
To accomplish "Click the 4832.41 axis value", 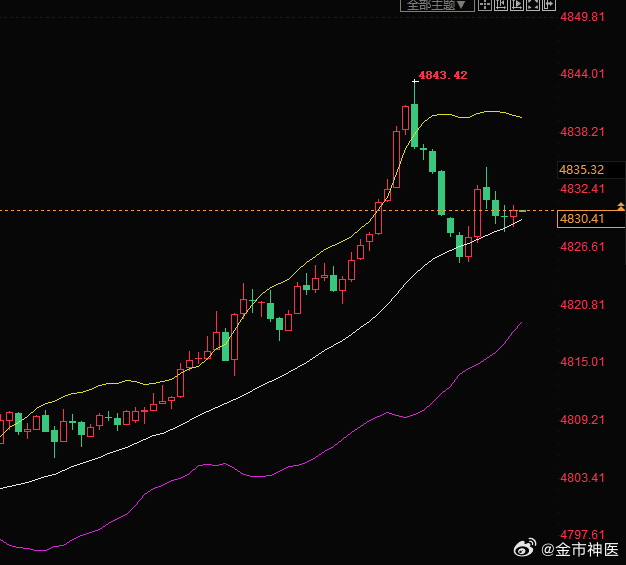I will [x=582, y=189].
